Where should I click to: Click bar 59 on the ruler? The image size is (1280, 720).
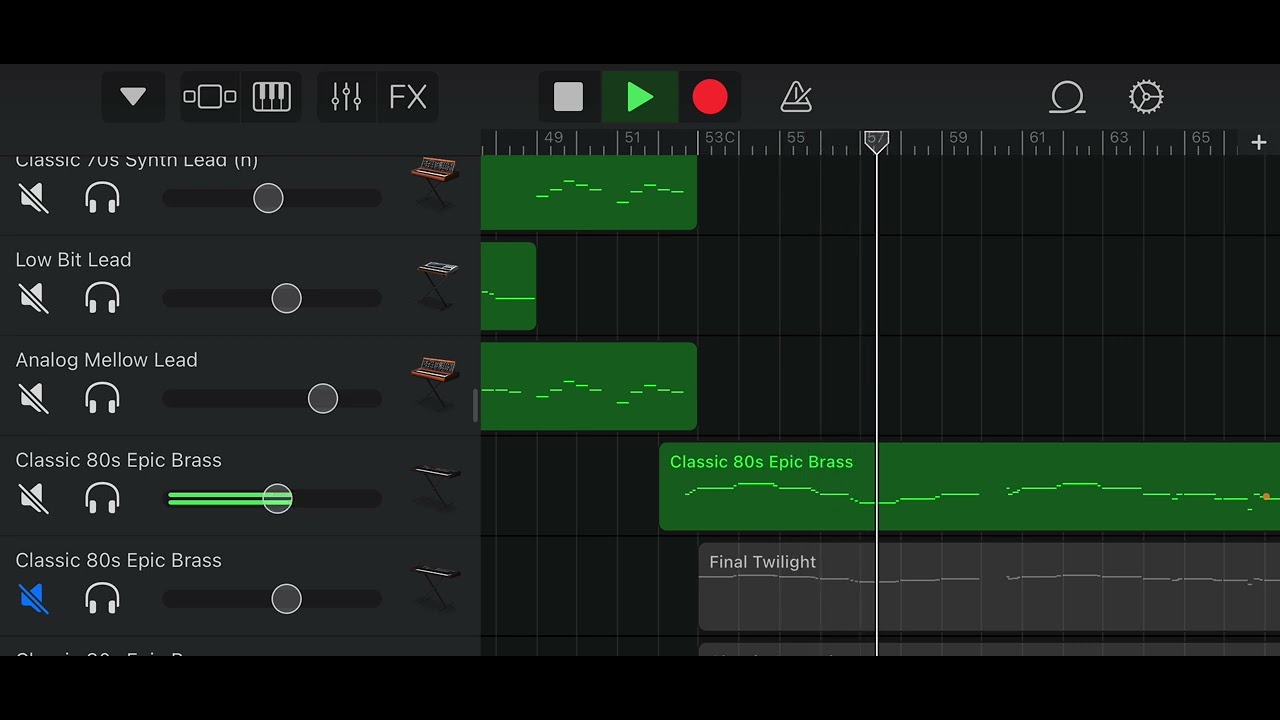coord(958,138)
